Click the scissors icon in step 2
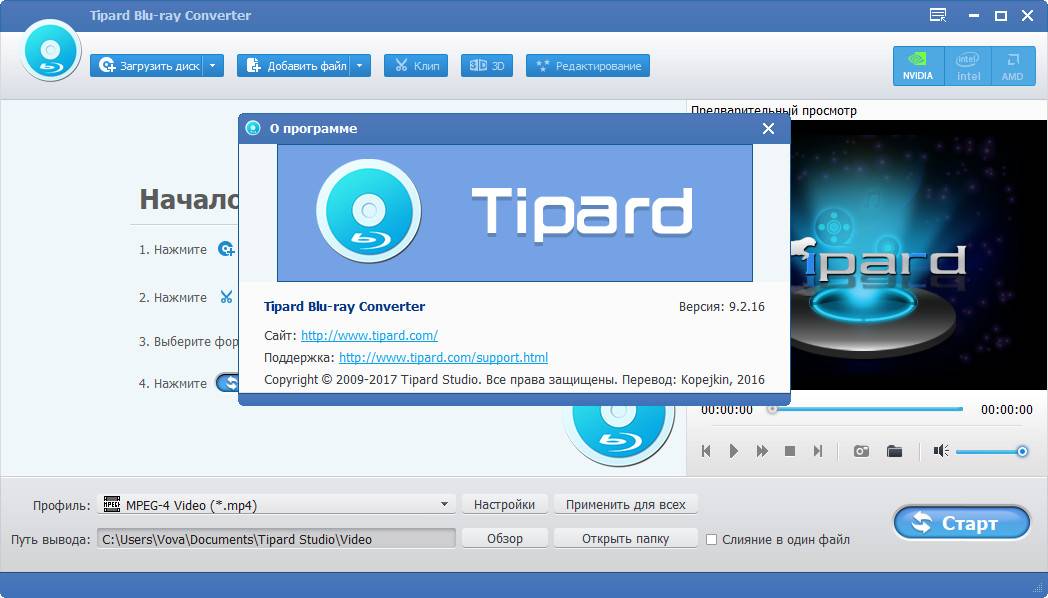 pos(227,297)
